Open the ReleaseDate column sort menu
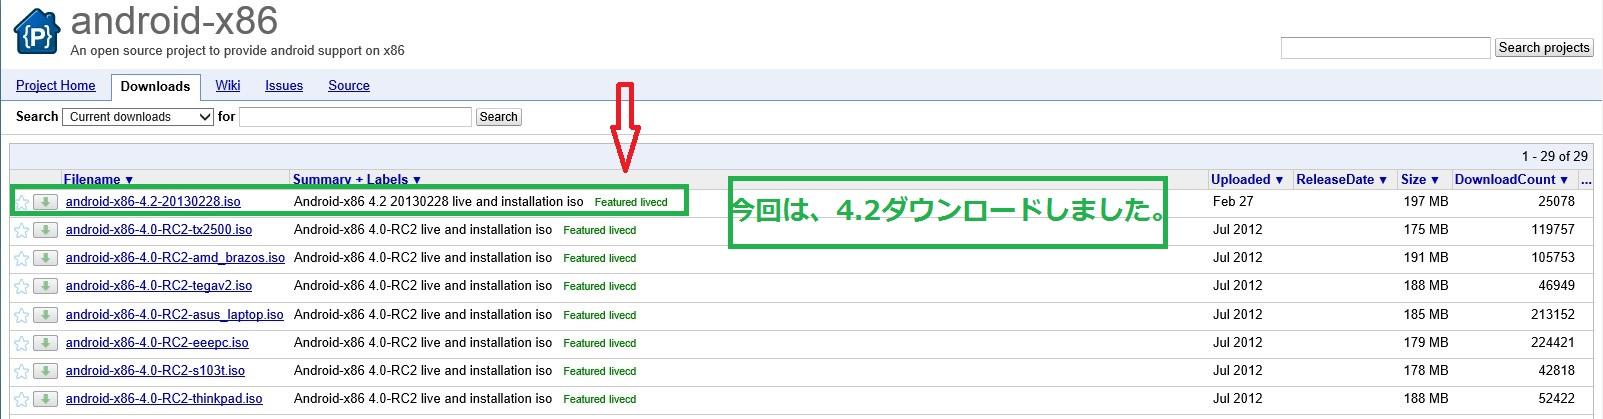Screen dimensions: 1603x419 coord(1342,180)
